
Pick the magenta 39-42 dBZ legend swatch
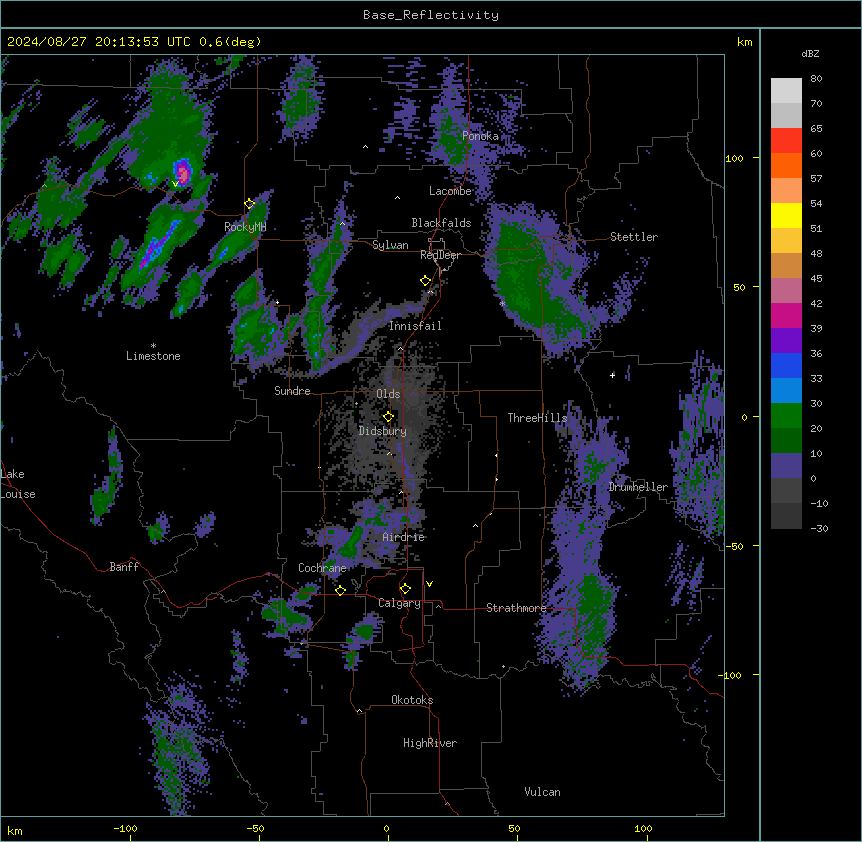click(x=786, y=315)
